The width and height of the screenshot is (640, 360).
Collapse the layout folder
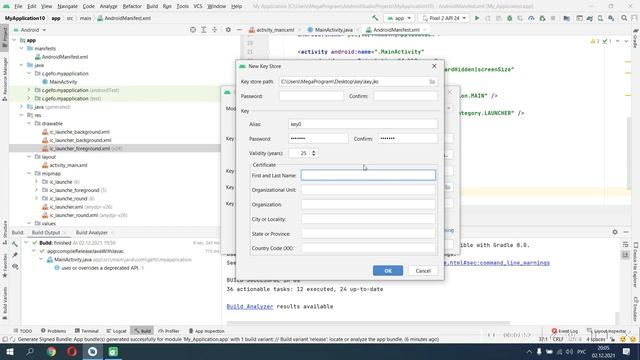tap(29, 157)
